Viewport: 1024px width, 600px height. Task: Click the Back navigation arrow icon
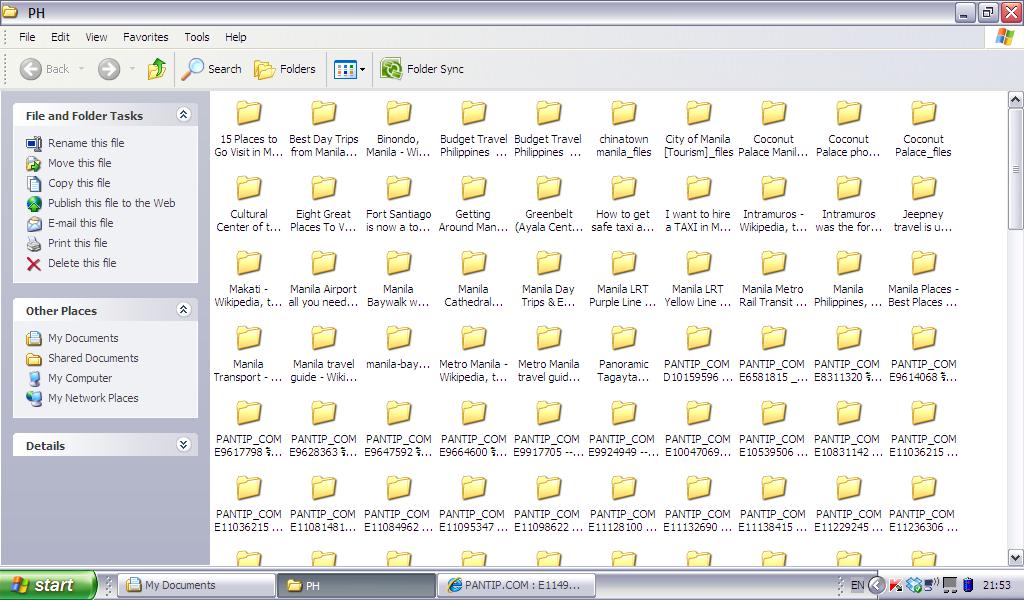point(31,69)
